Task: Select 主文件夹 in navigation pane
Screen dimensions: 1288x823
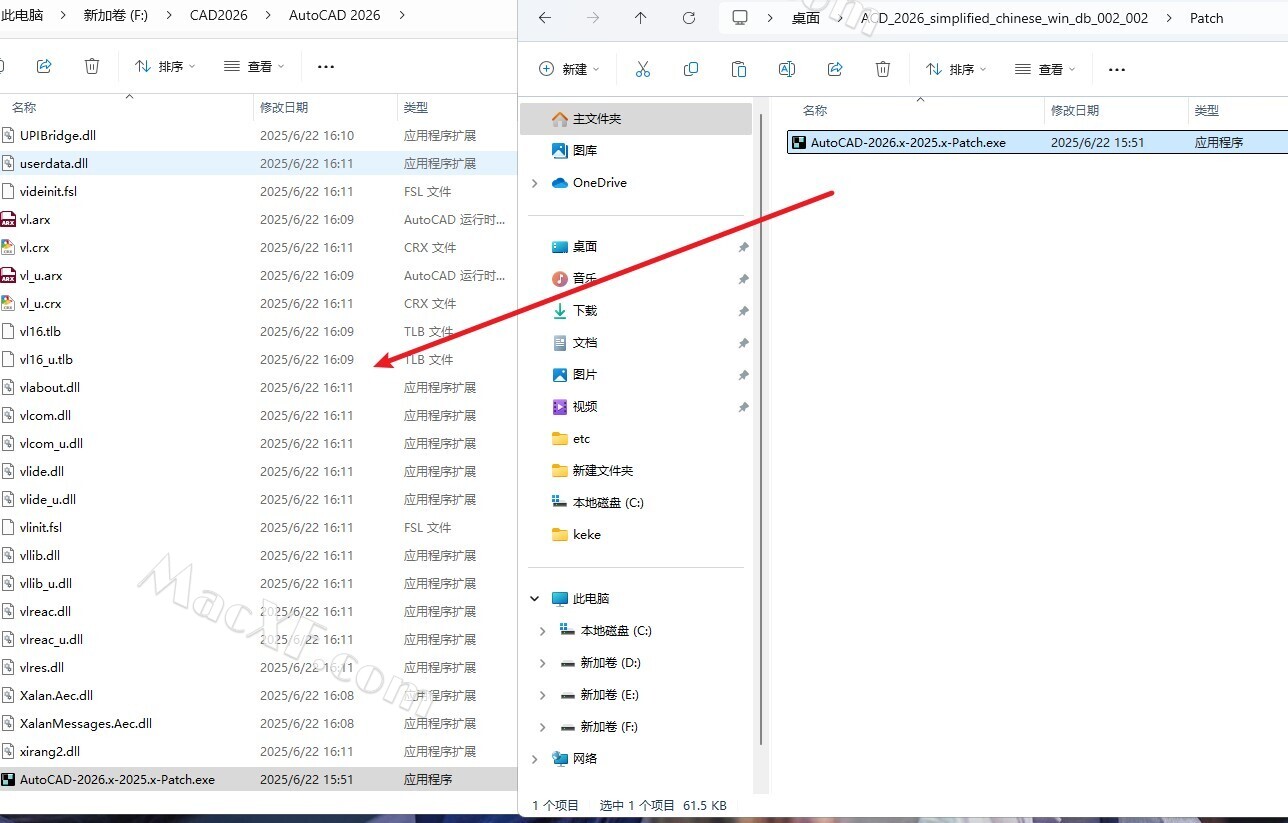Action: coord(636,119)
